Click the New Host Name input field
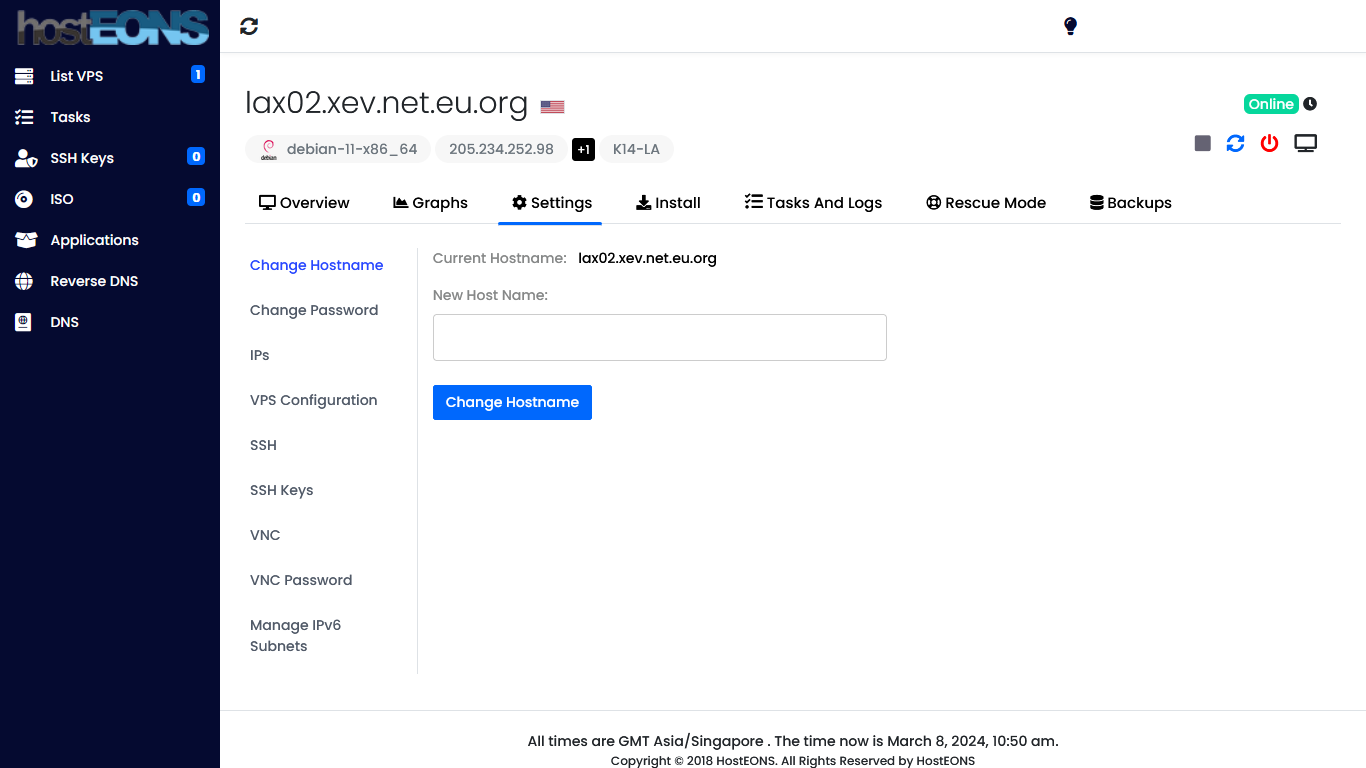Screen dimensions: 1366x768 [x=659, y=337]
